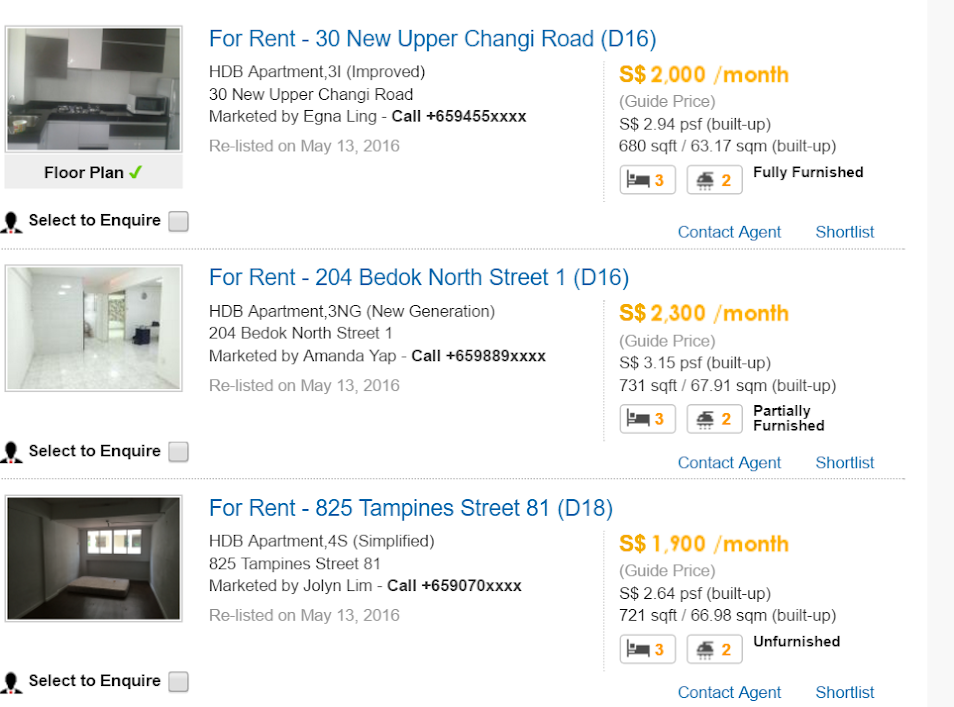The image size is (954, 707).
Task: Click bathroom icon for 825 Tampines Street listing
Action: 714,649
